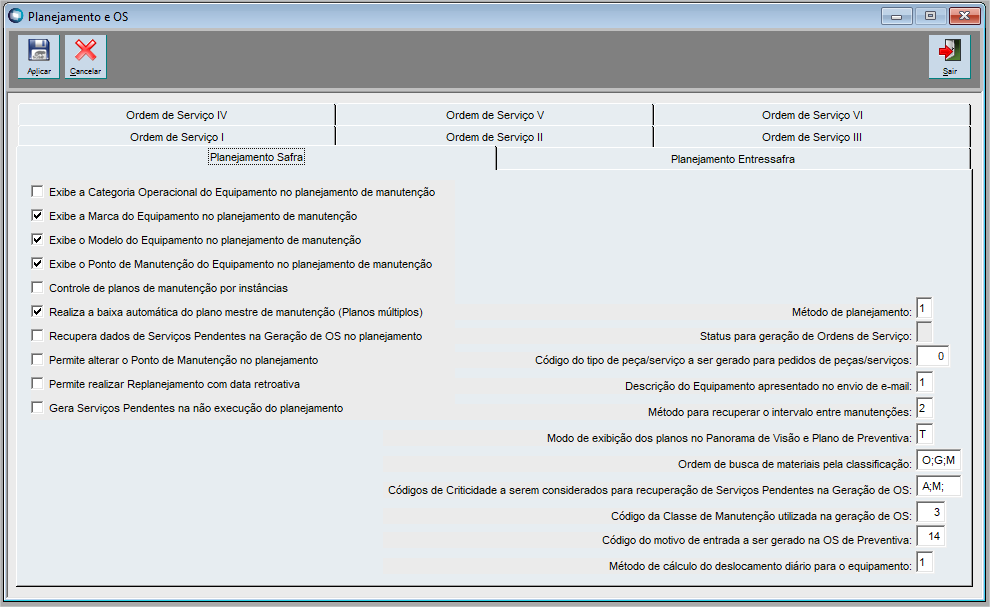
Task: Enable Exibe a Categoria Operacional checkbox
Action: [x=37, y=191]
